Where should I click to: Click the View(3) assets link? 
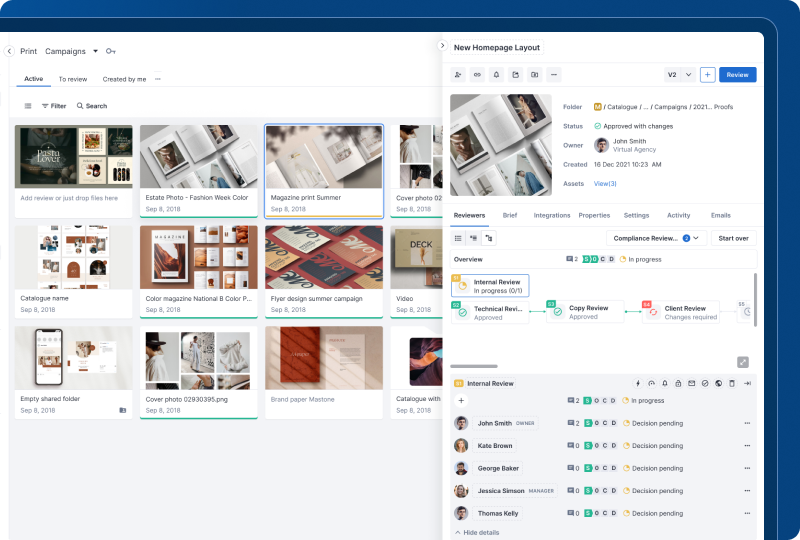(605, 183)
